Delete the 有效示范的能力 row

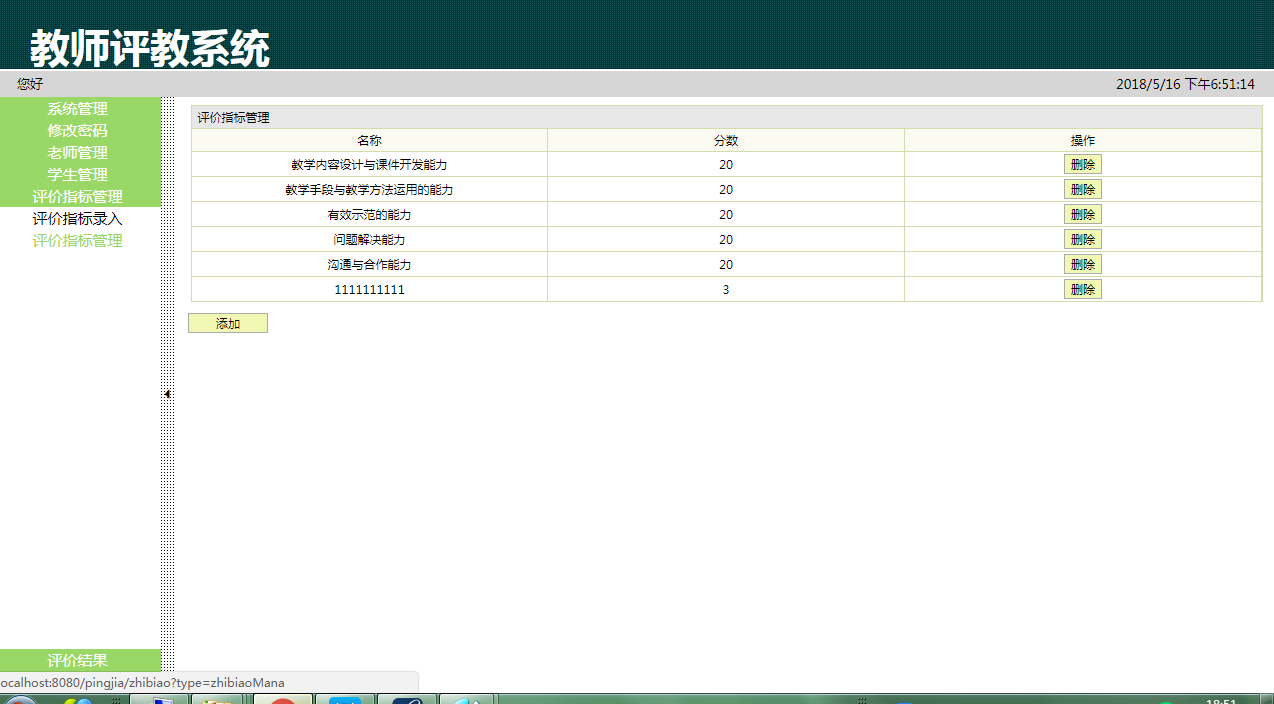1083,215
